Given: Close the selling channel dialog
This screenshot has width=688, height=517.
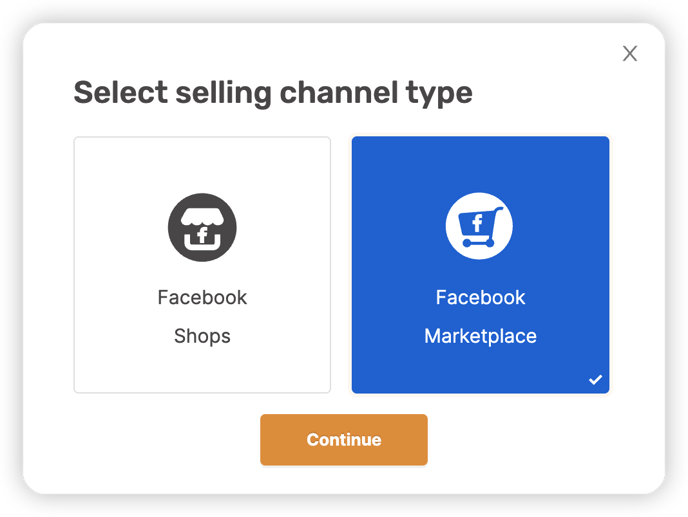Looking at the screenshot, I should (630, 54).
